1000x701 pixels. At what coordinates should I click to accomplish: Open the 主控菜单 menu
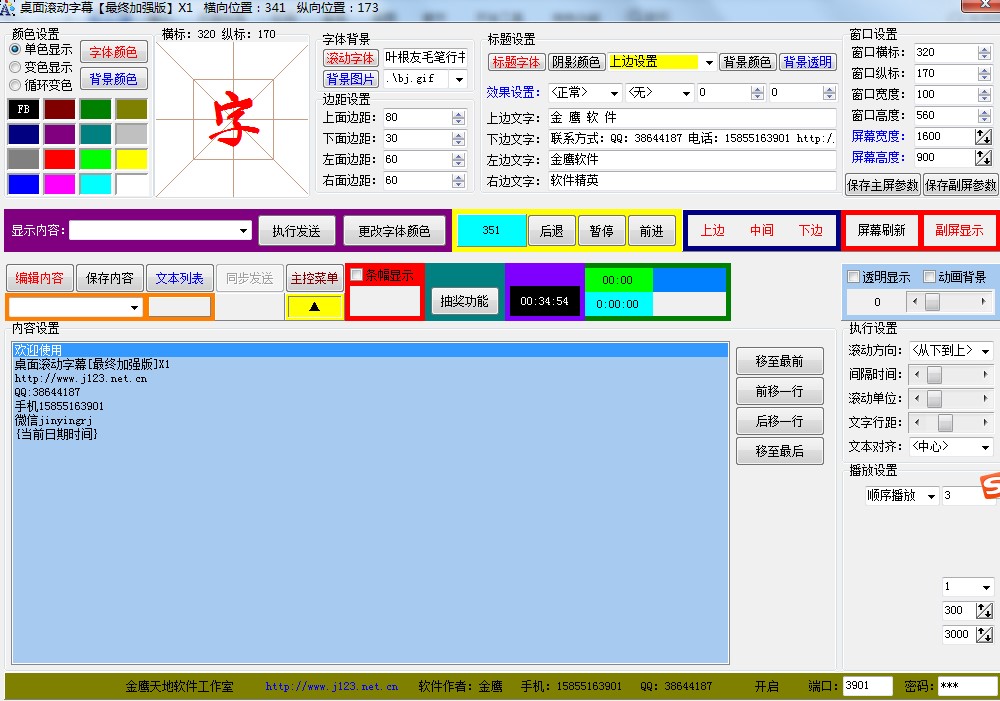tap(314, 278)
